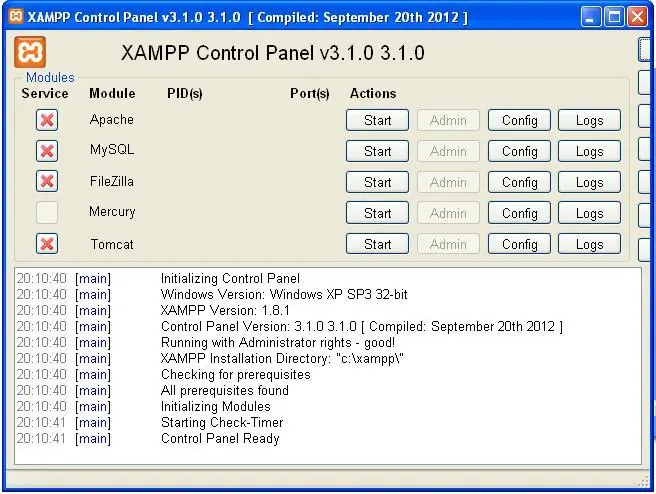
Task: Click the FileZilla Admin button
Action: (448, 182)
